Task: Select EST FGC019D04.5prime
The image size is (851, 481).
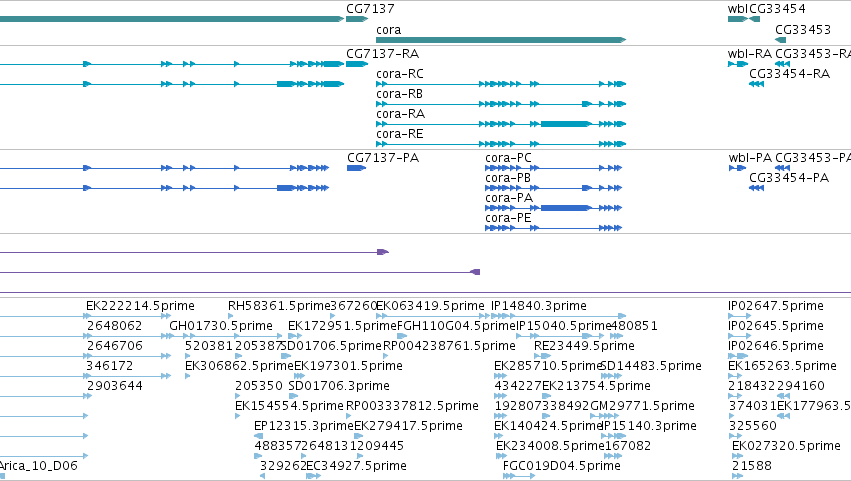Action: (561, 467)
